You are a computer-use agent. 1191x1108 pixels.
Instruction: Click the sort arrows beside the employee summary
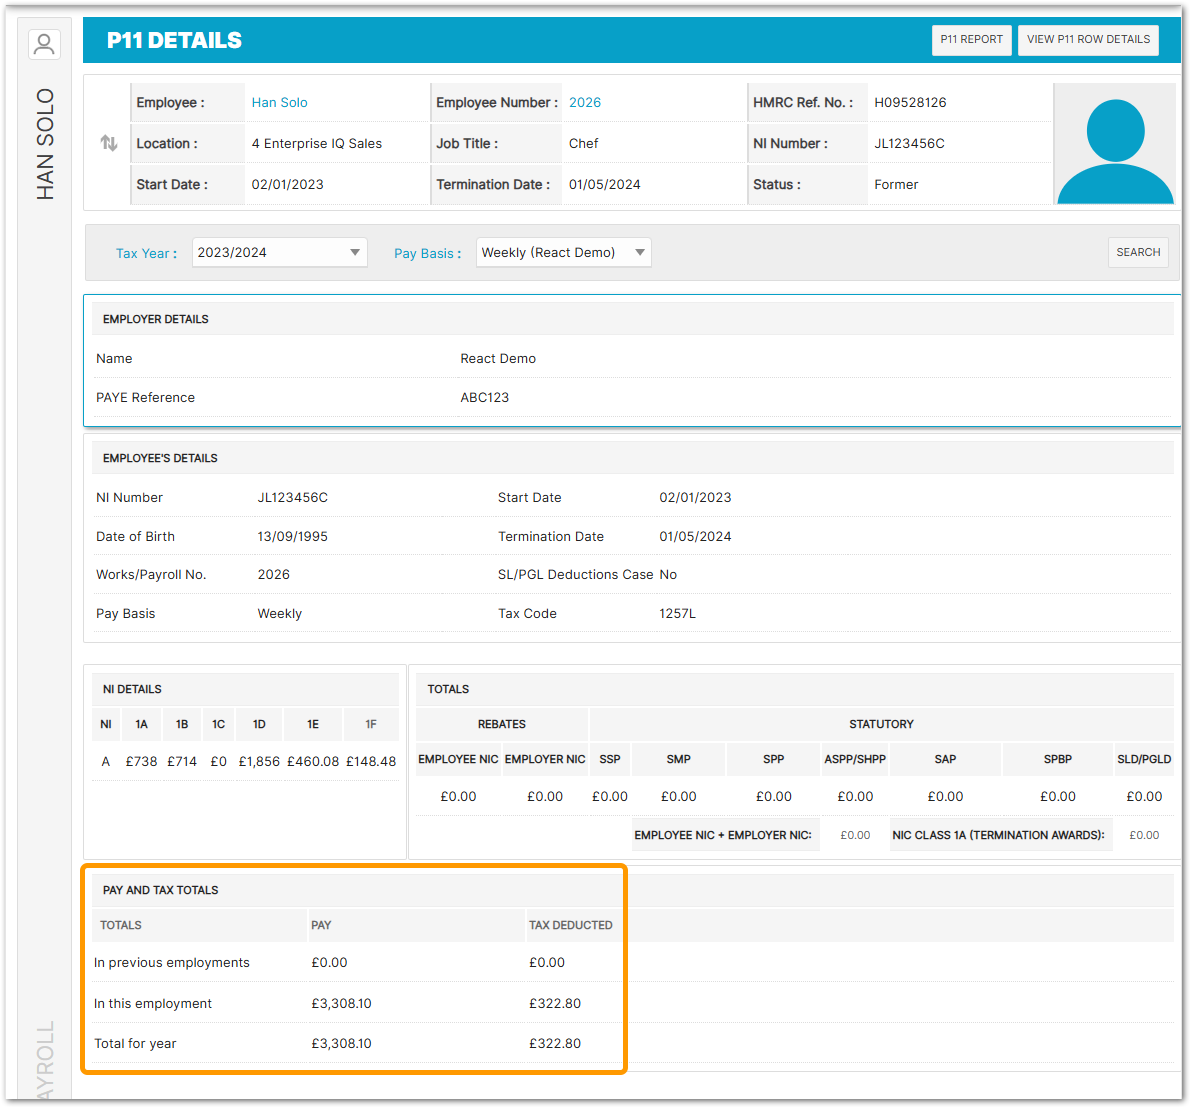(108, 143)
